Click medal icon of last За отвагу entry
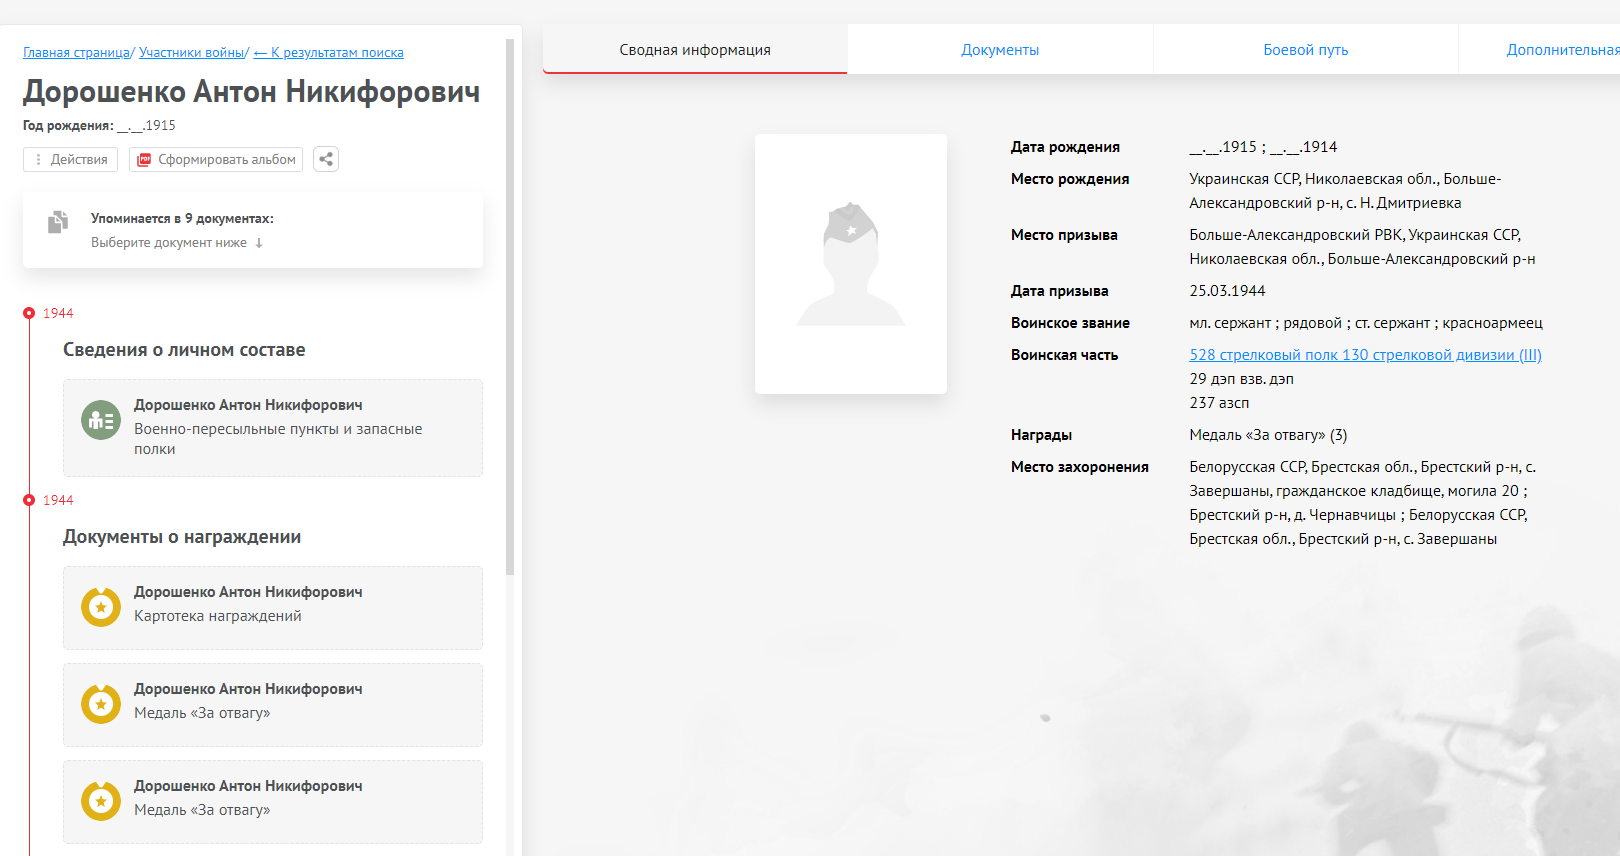The height and width of the screenshot is (856, 1620). pos(101,801)
